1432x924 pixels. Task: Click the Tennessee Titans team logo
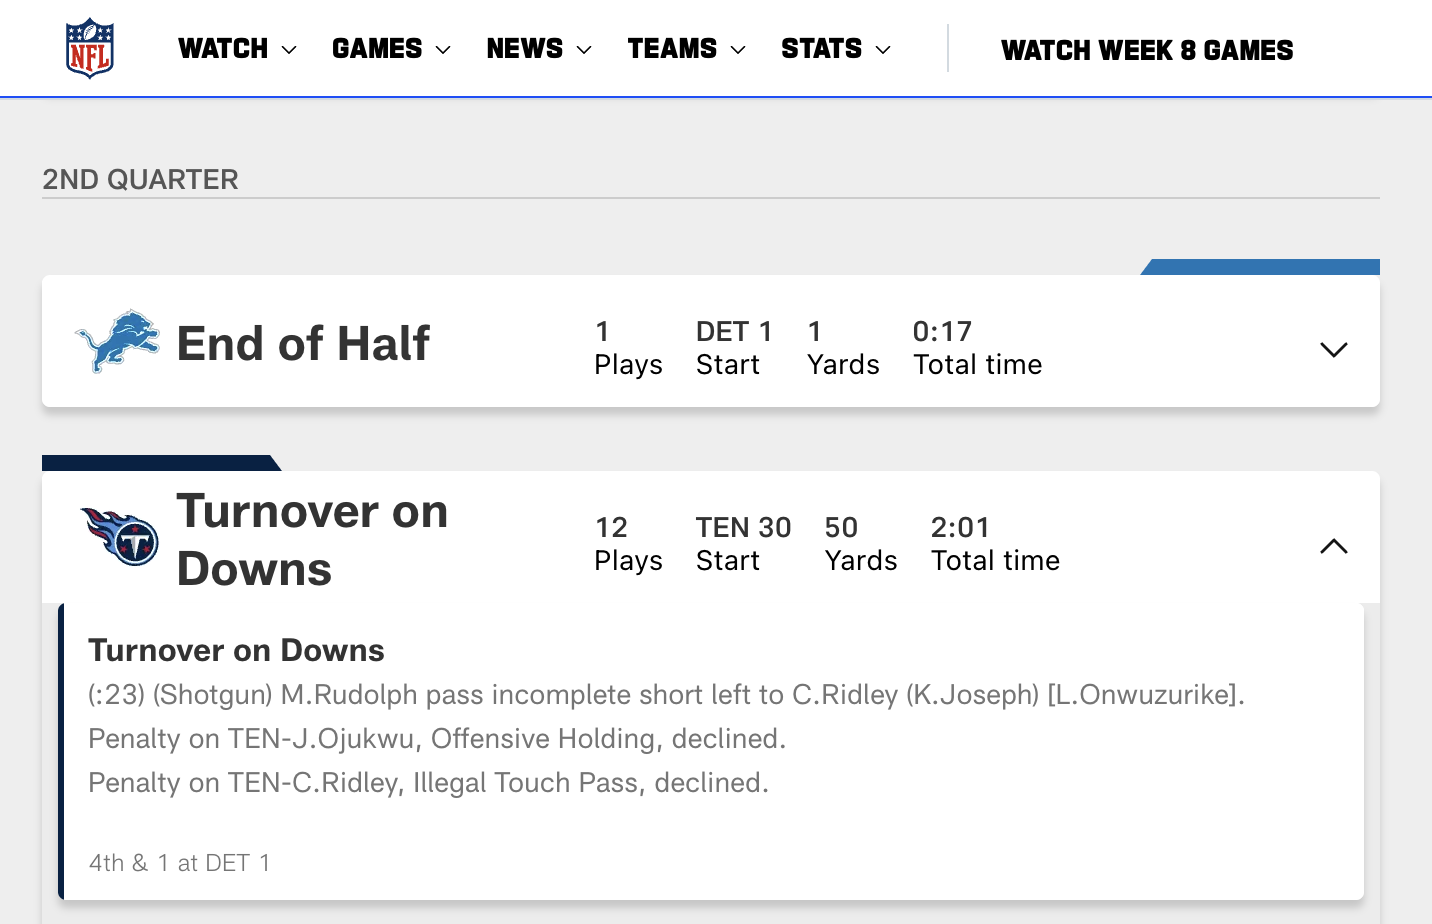coord(119,537)
